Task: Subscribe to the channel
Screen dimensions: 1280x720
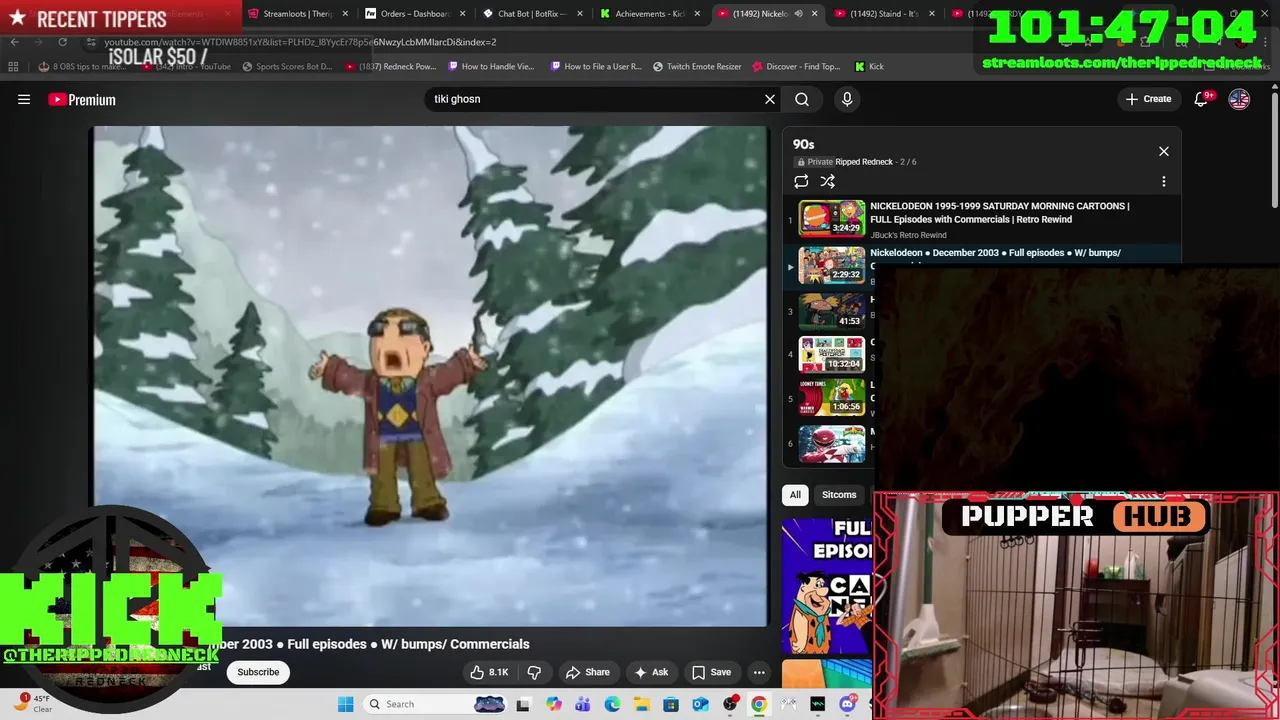Action: (x=258, y=672)
